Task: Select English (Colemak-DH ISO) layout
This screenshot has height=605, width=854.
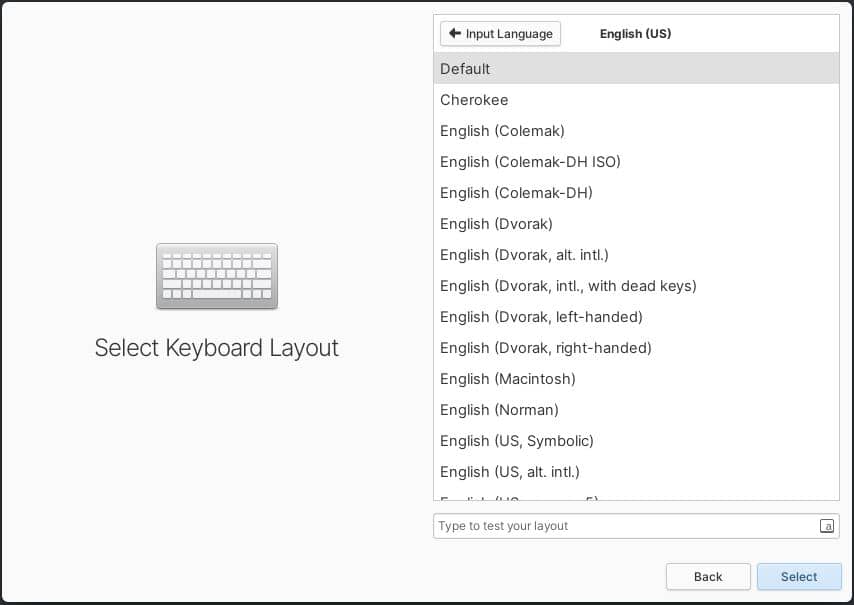Action: pyautogui.click(x=636, y=162)
